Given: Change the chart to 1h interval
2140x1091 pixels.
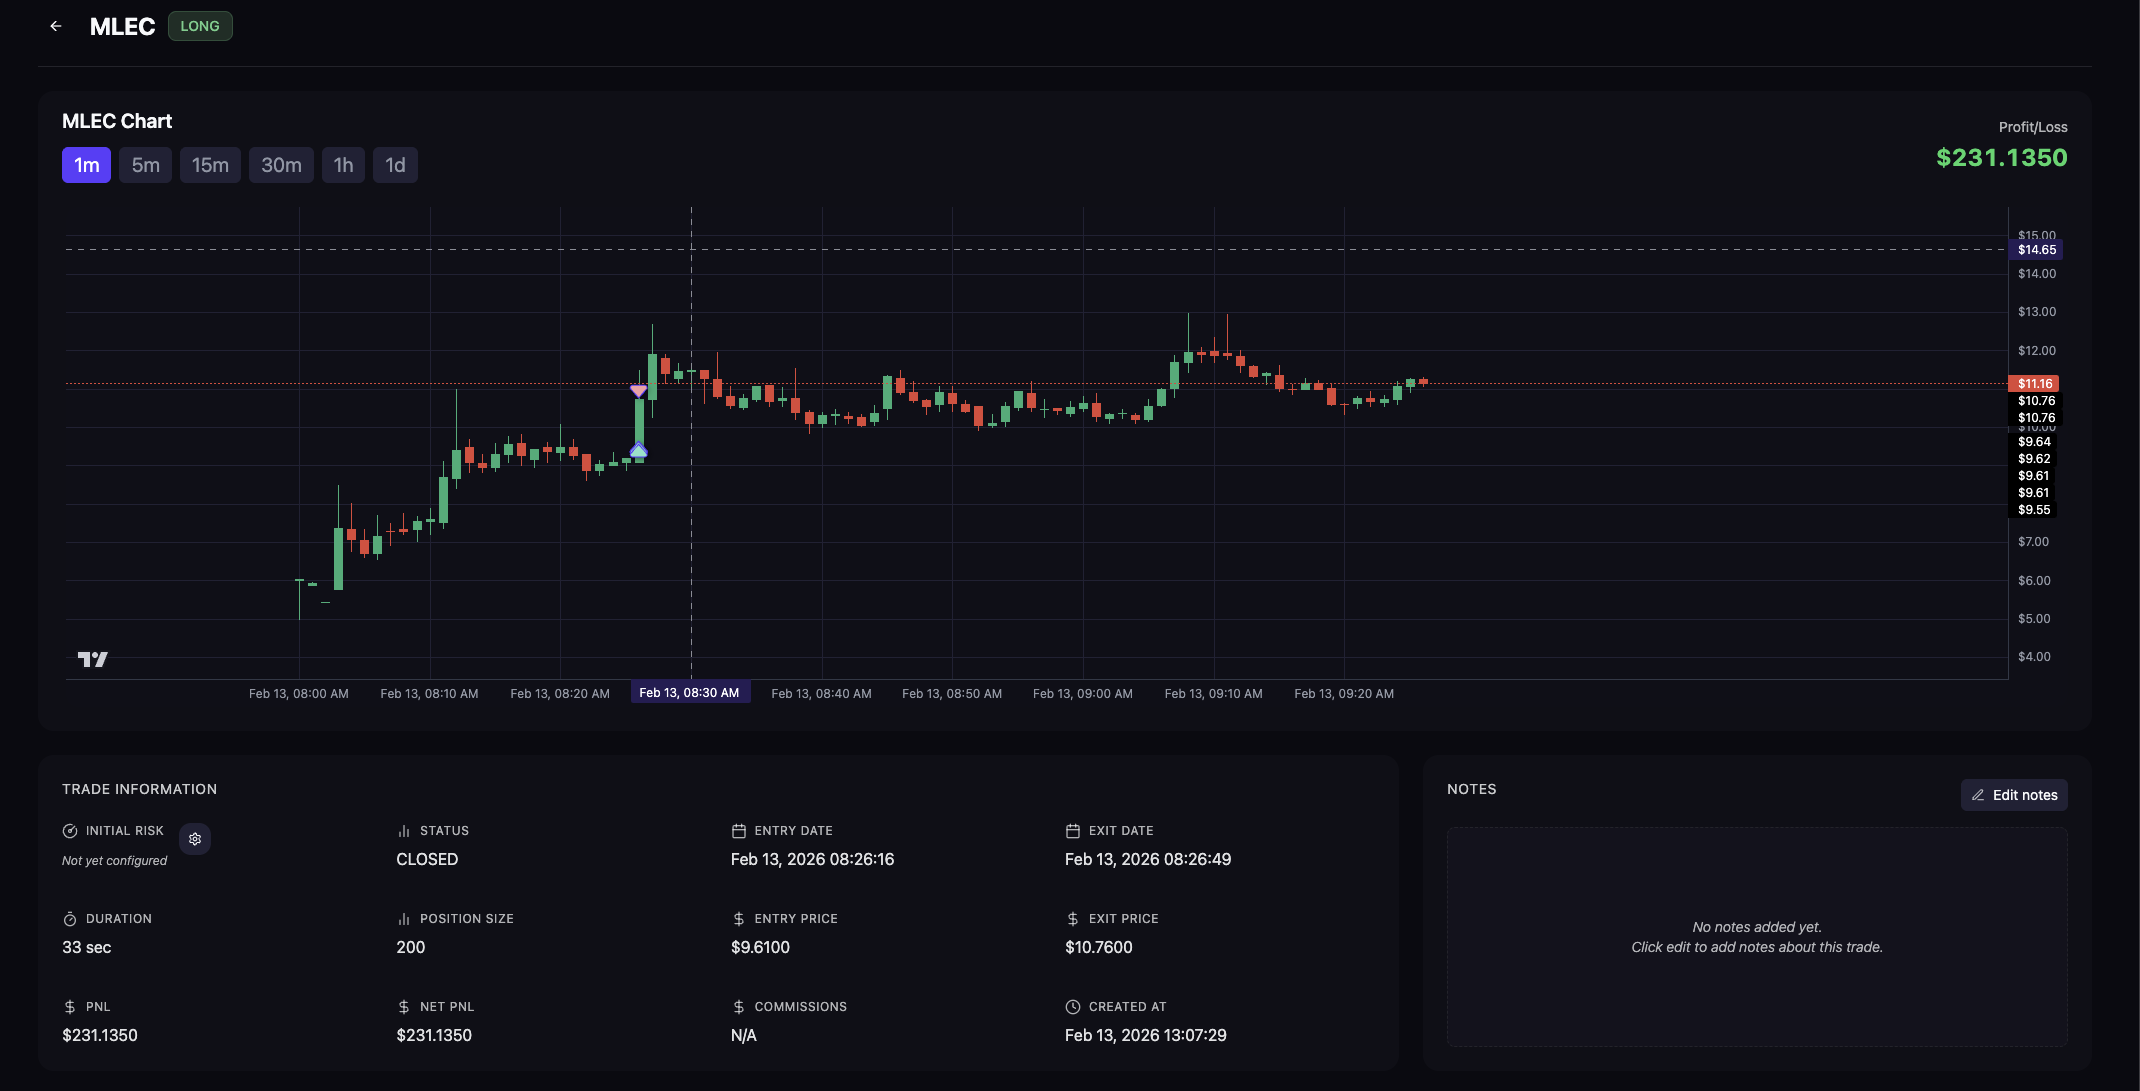Looking at the screenshot, I should point(343,165).
